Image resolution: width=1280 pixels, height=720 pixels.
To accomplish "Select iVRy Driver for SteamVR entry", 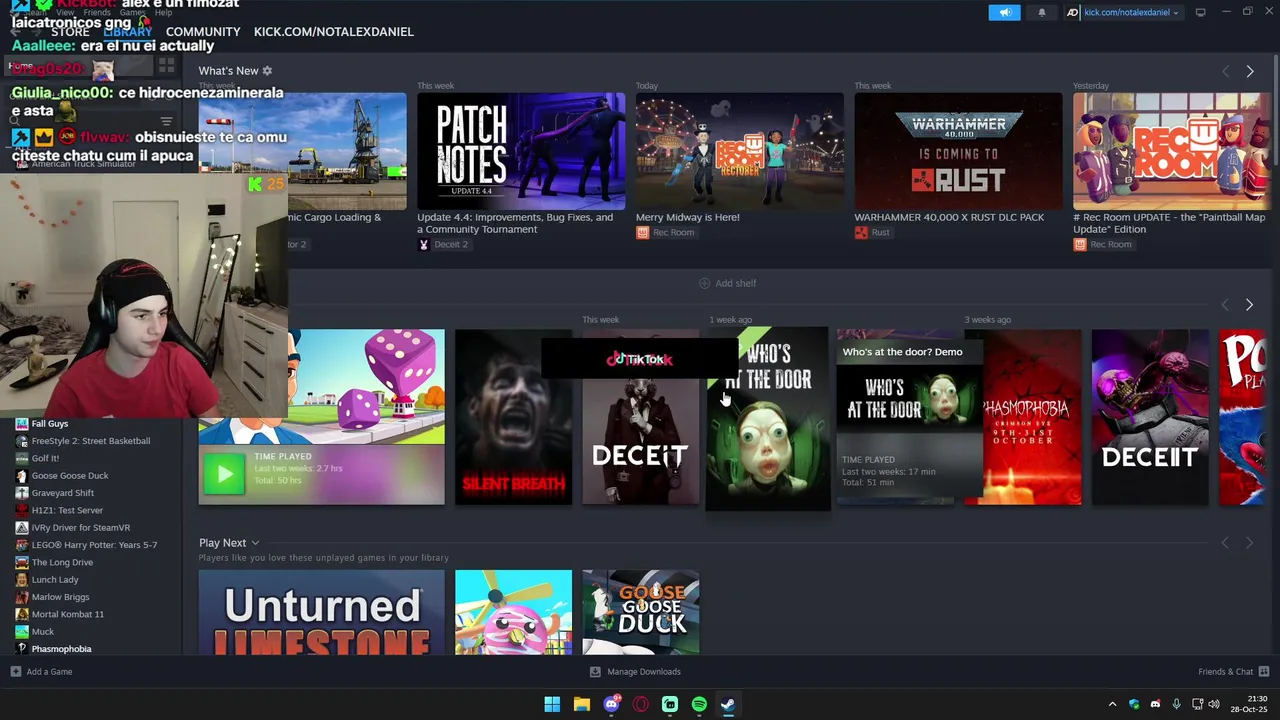I will [x=80, y=528].
